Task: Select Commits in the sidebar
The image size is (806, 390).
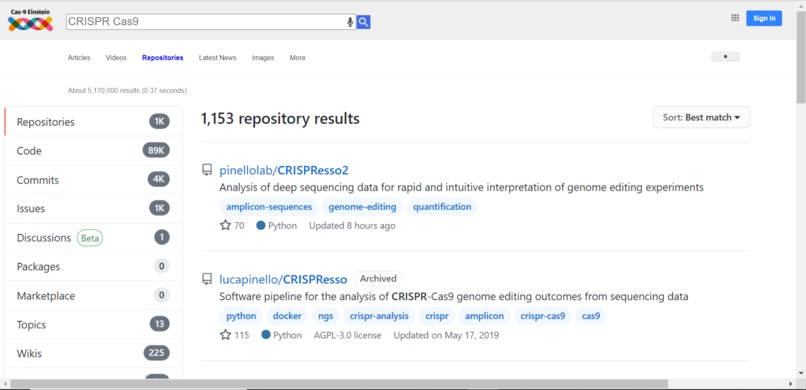Action: [93, 180]
